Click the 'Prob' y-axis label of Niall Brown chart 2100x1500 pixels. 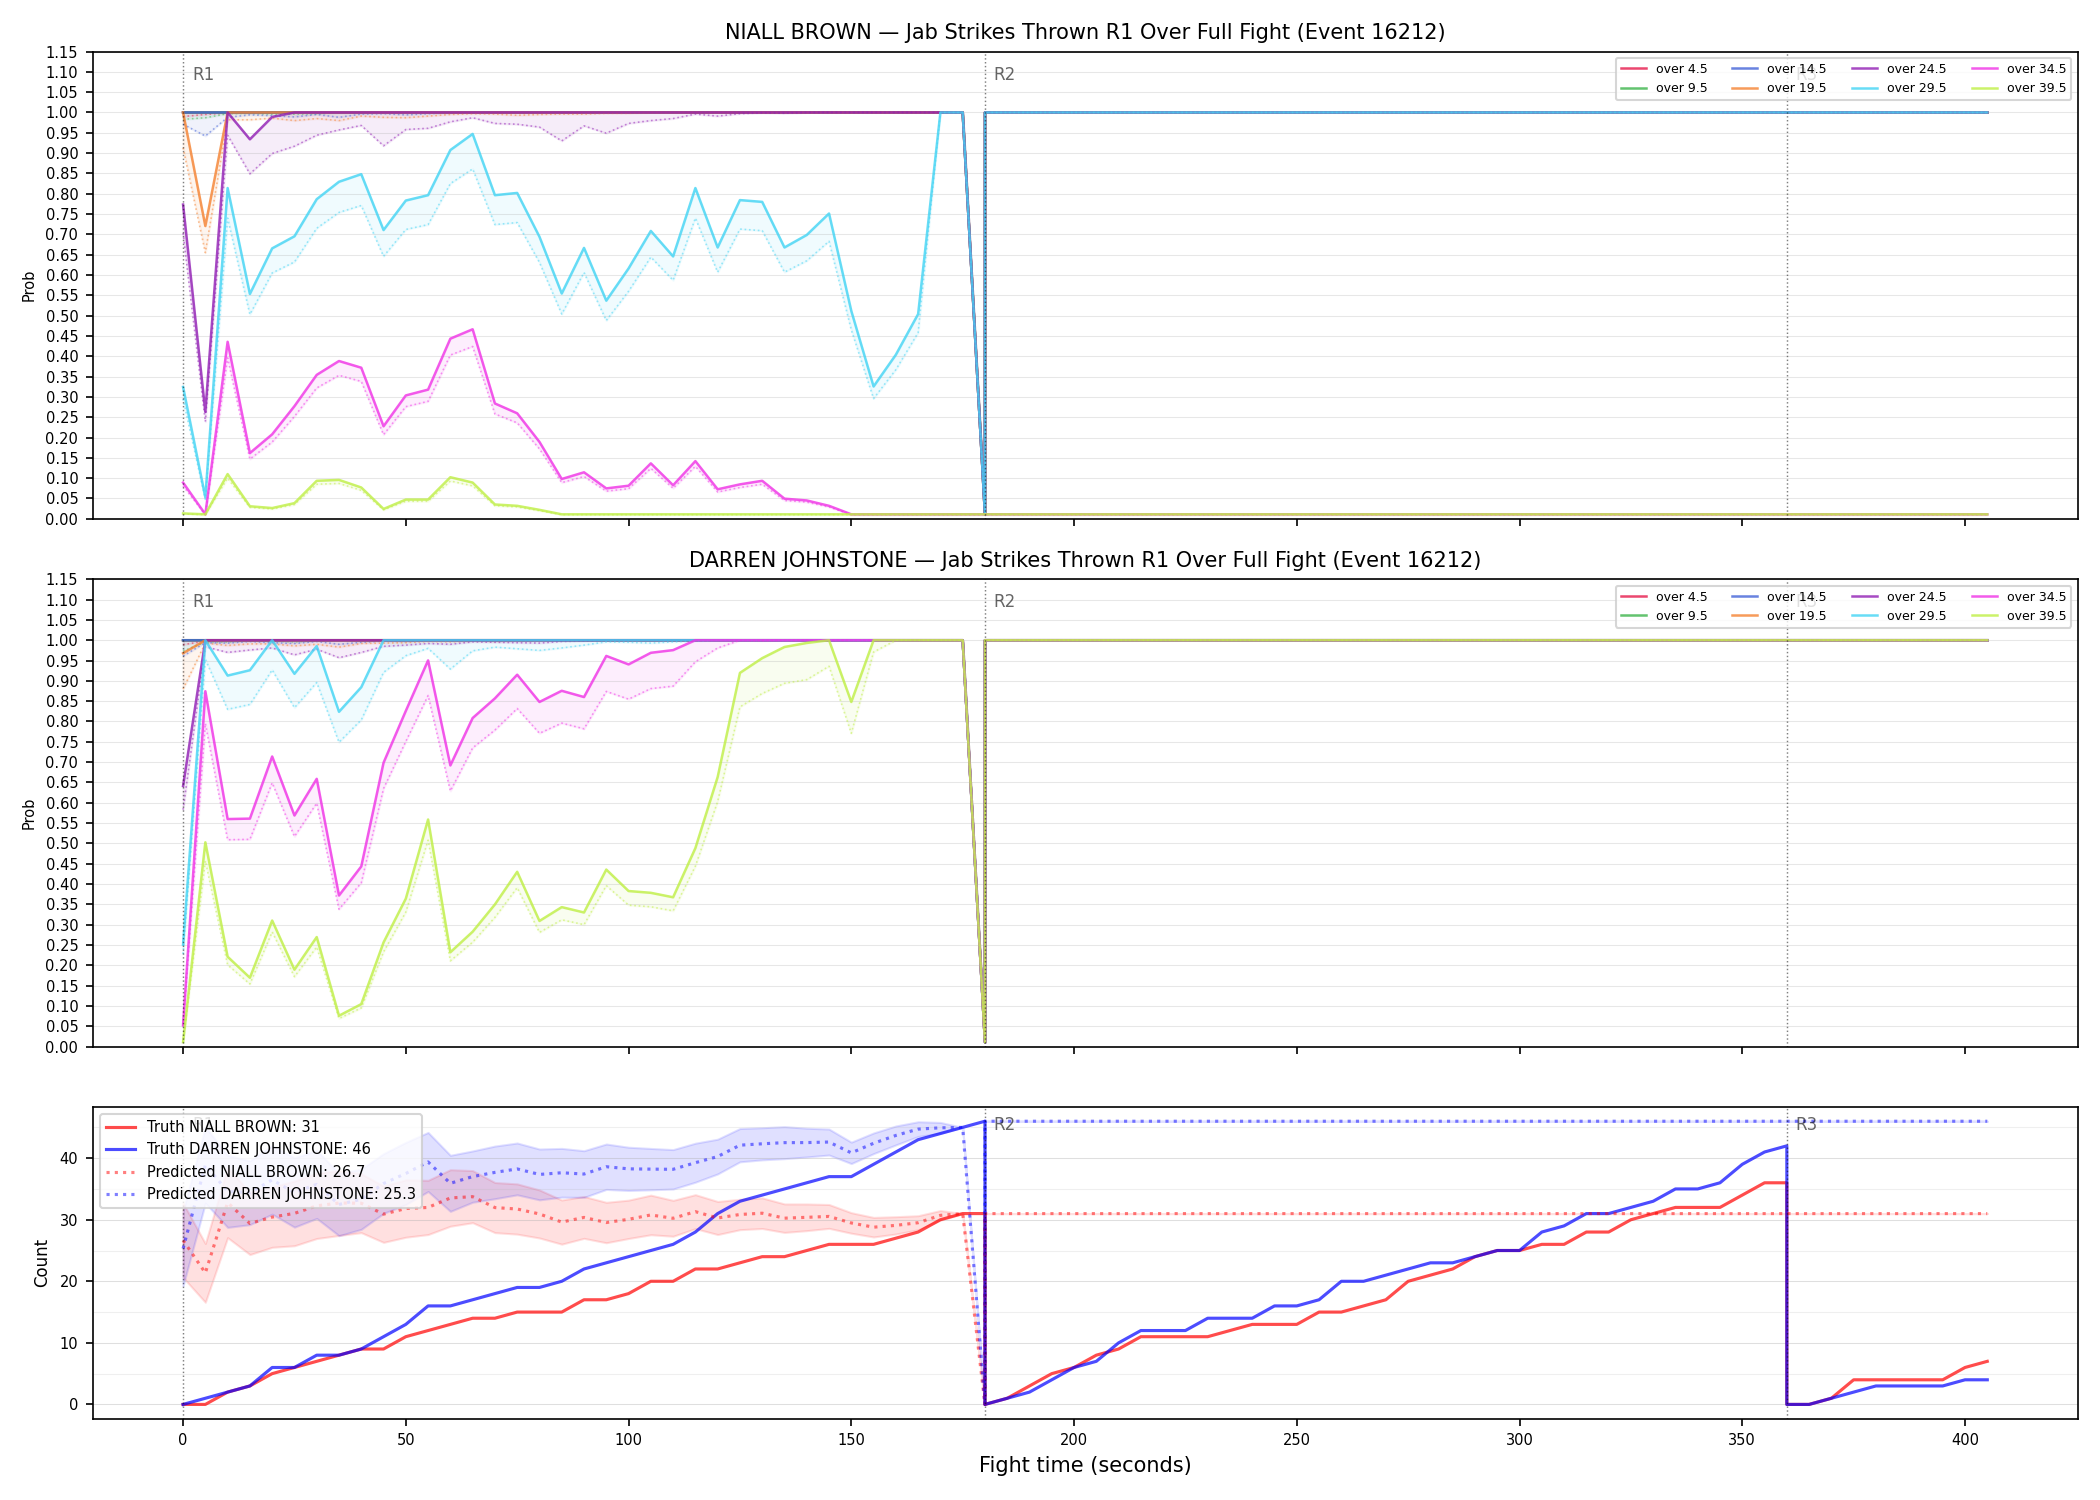pos(28,286)
